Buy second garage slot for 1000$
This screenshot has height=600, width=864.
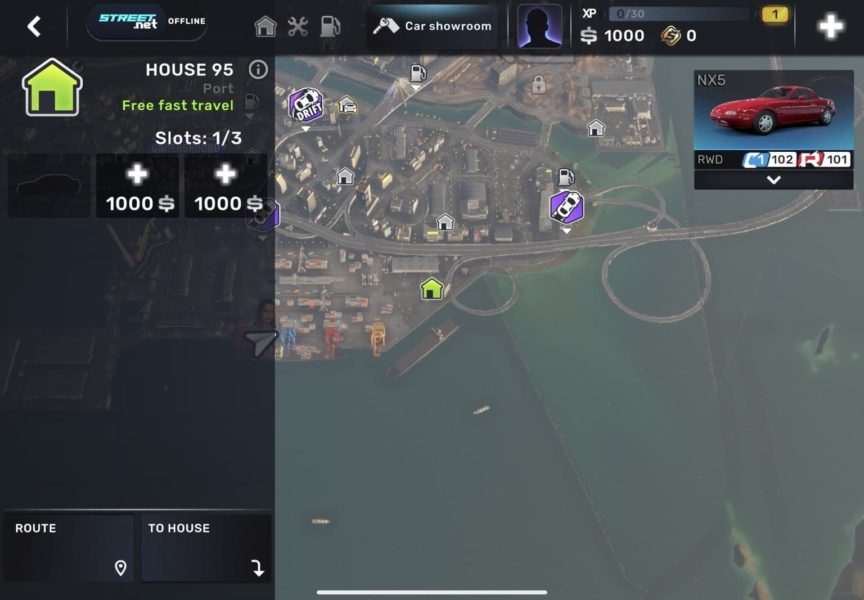[138, 186]
